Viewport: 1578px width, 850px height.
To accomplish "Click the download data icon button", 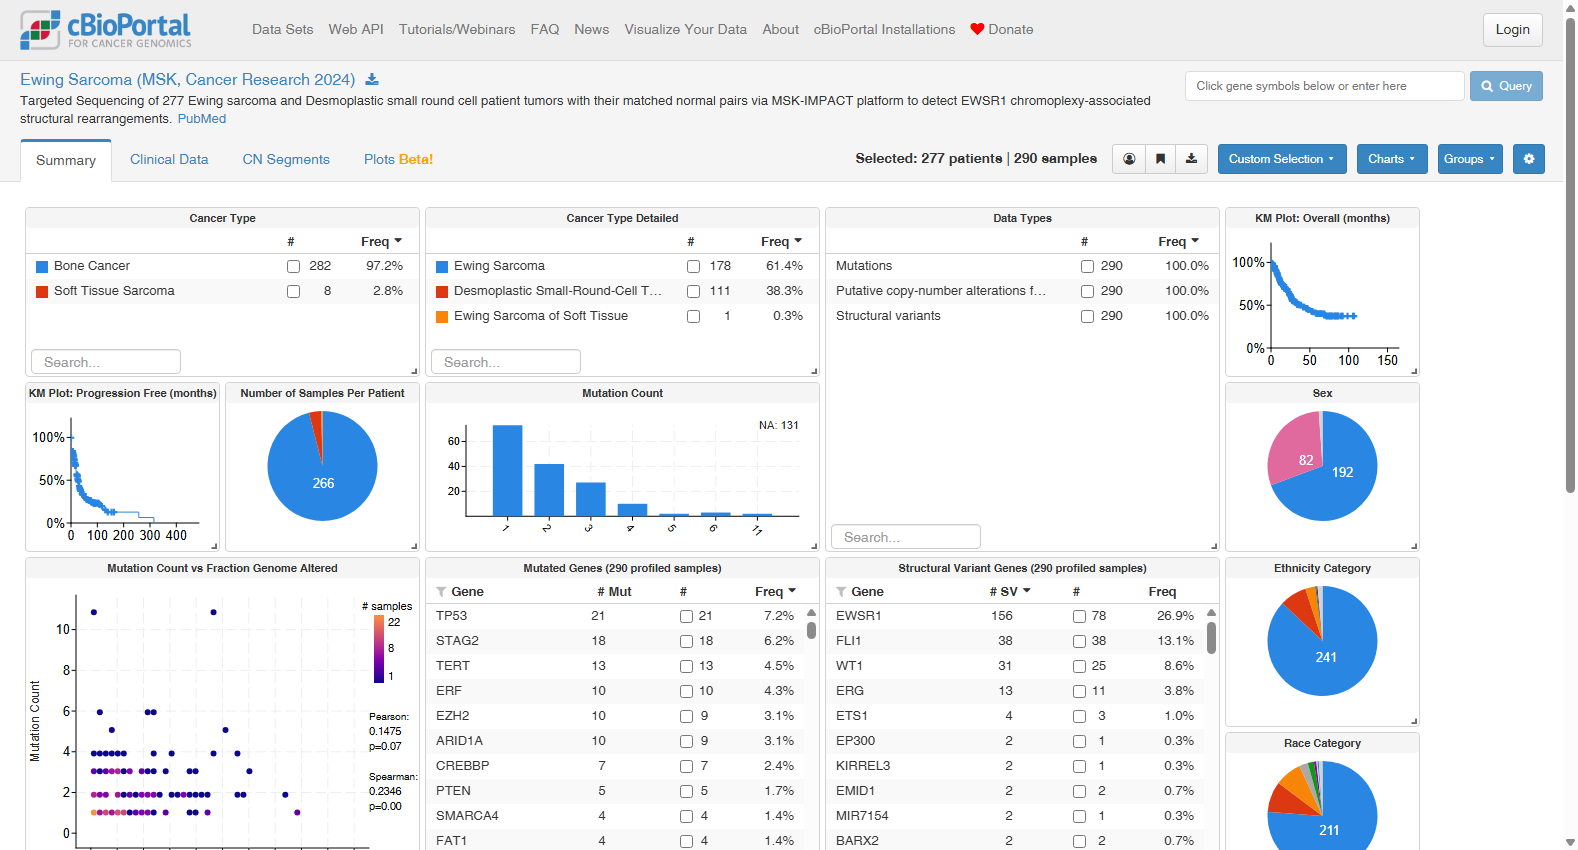I will click(1191, 159).
